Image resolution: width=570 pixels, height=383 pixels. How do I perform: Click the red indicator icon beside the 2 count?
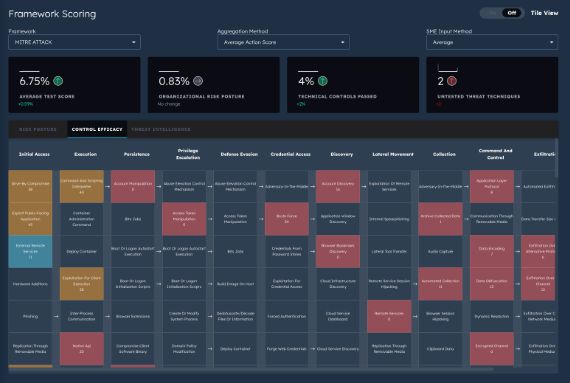pos(452,81)
